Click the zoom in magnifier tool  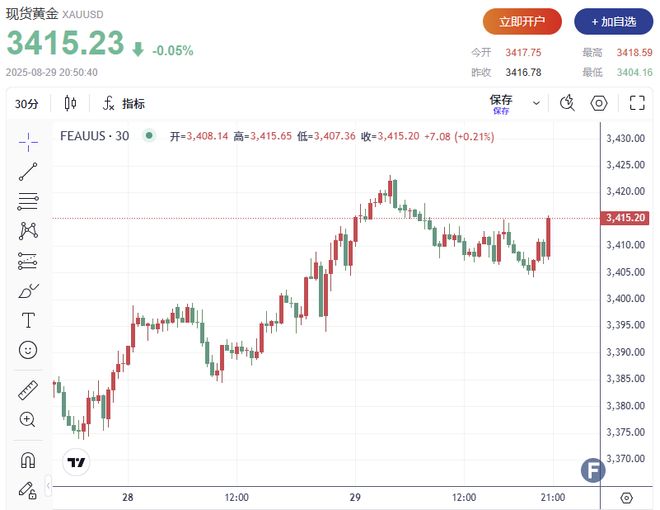point(28,420)
